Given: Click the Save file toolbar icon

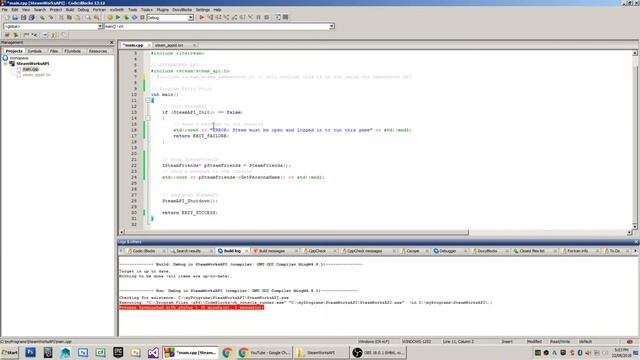Looking at the screenshot, I should 23,18.
